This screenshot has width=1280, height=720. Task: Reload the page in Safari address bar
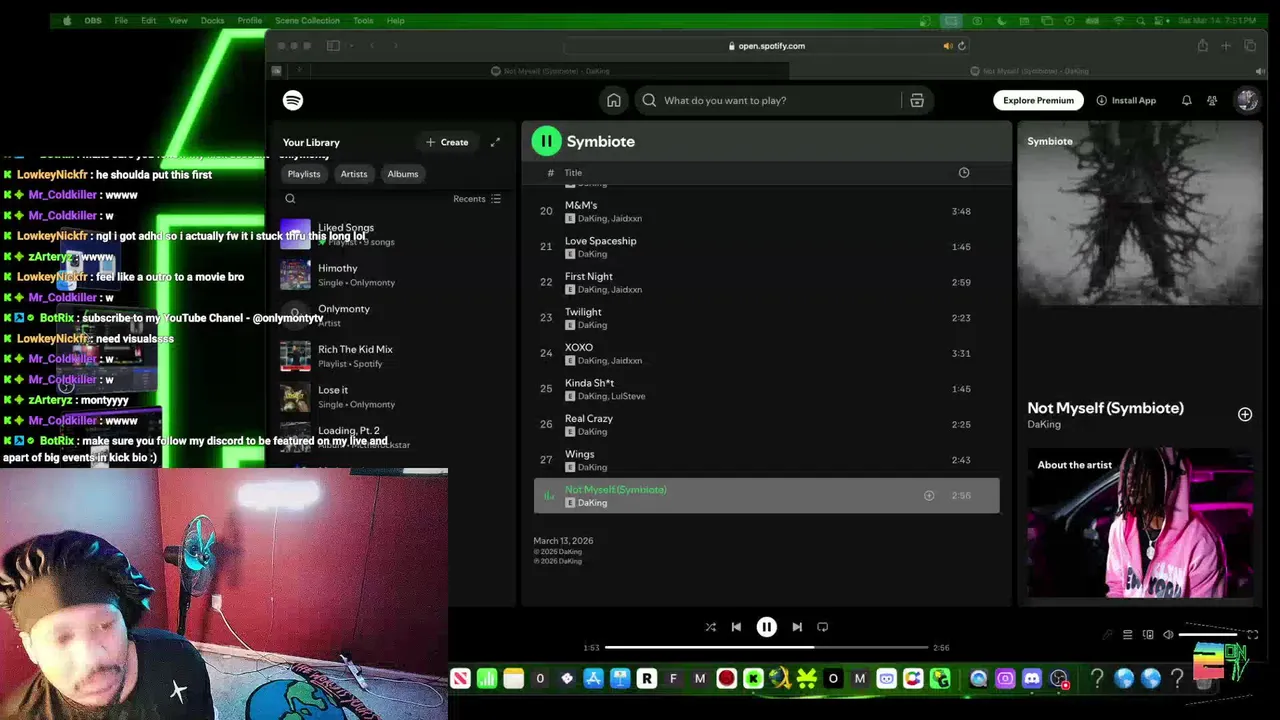pos(962,46)
